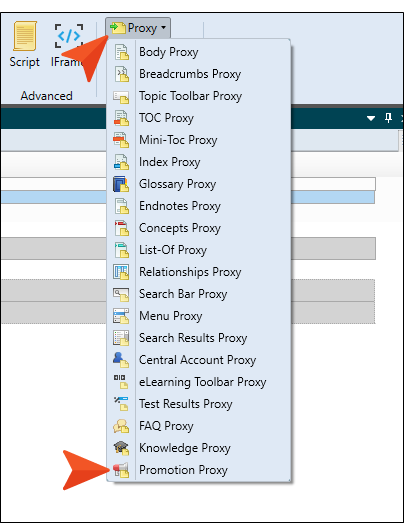Choose eLearning Toolbar Proxy

click(x=203, y=382)
